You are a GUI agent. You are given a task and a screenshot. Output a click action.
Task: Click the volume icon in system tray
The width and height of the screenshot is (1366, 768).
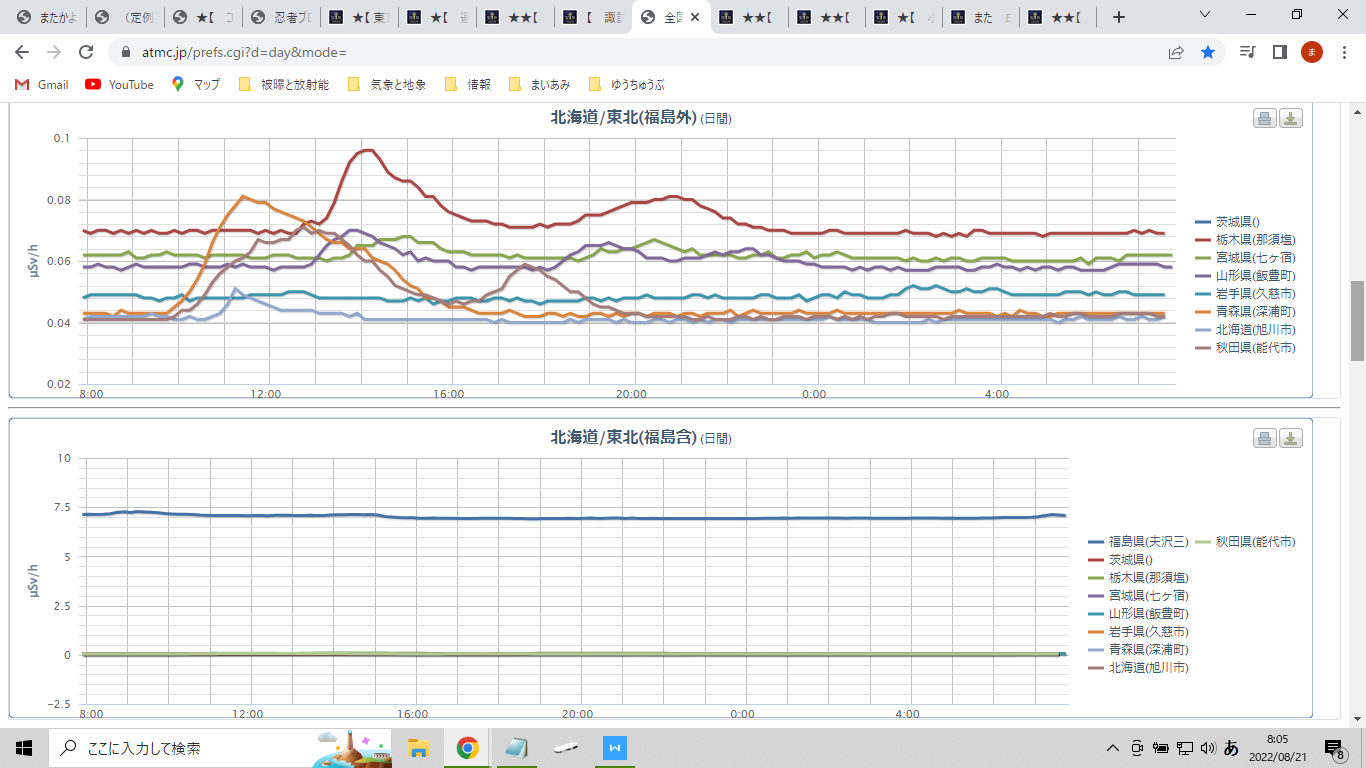click(1208, 747)
